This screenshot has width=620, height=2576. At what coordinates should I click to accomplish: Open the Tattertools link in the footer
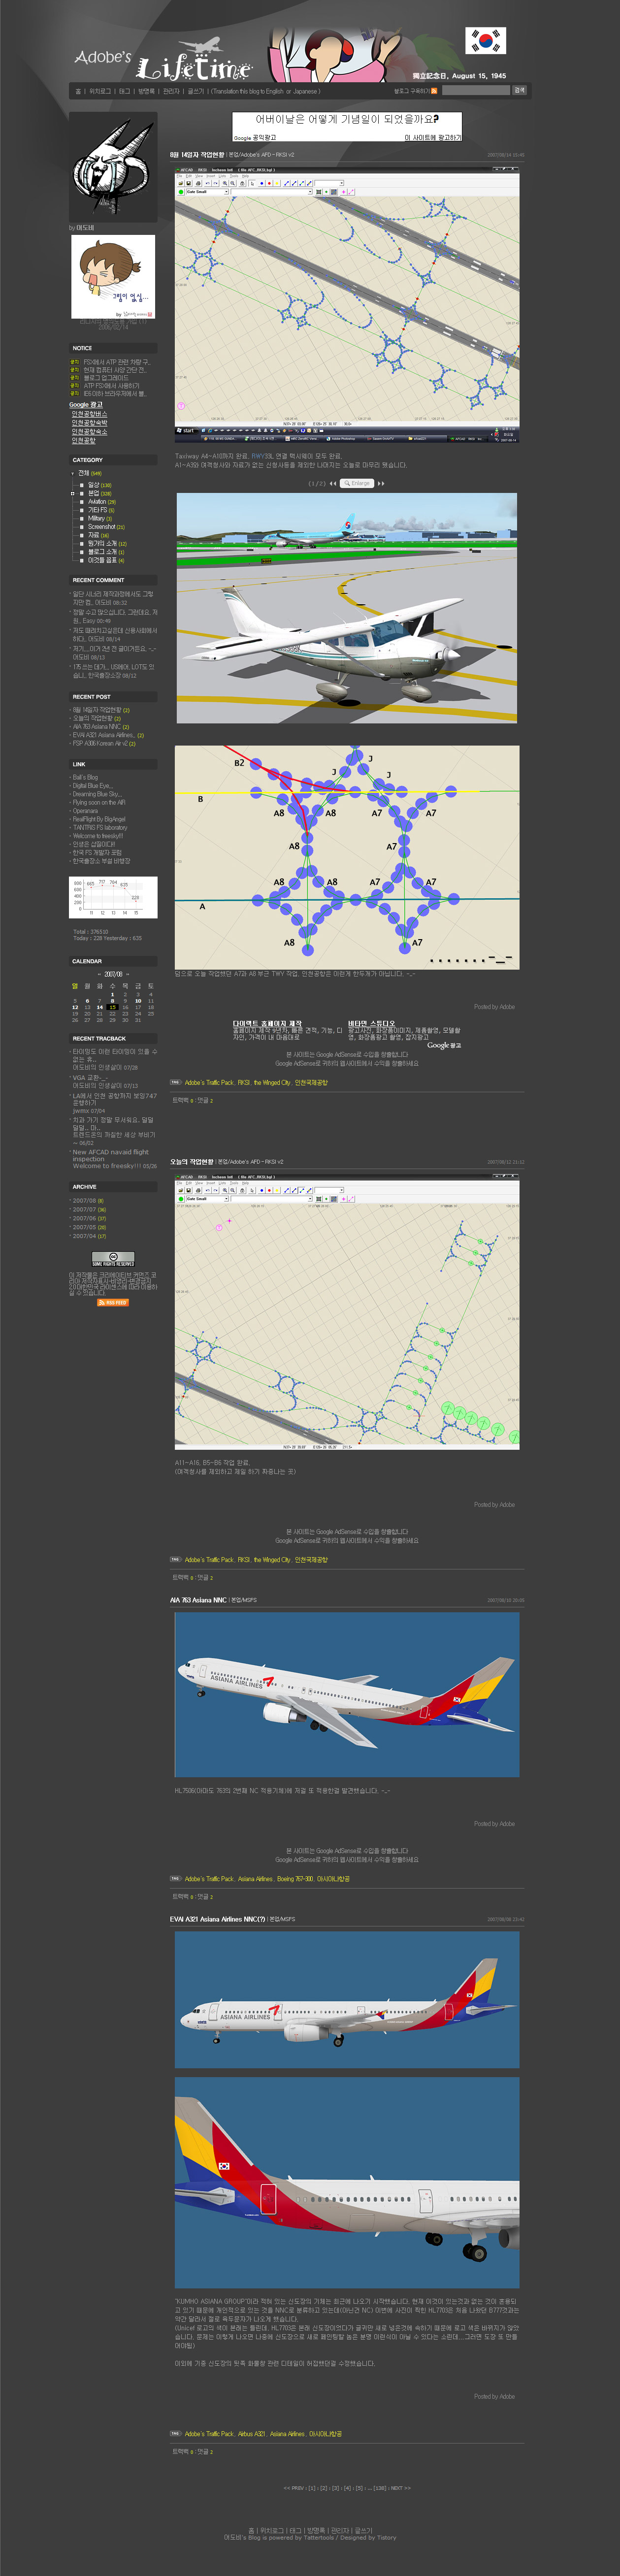click(318, 2537)
